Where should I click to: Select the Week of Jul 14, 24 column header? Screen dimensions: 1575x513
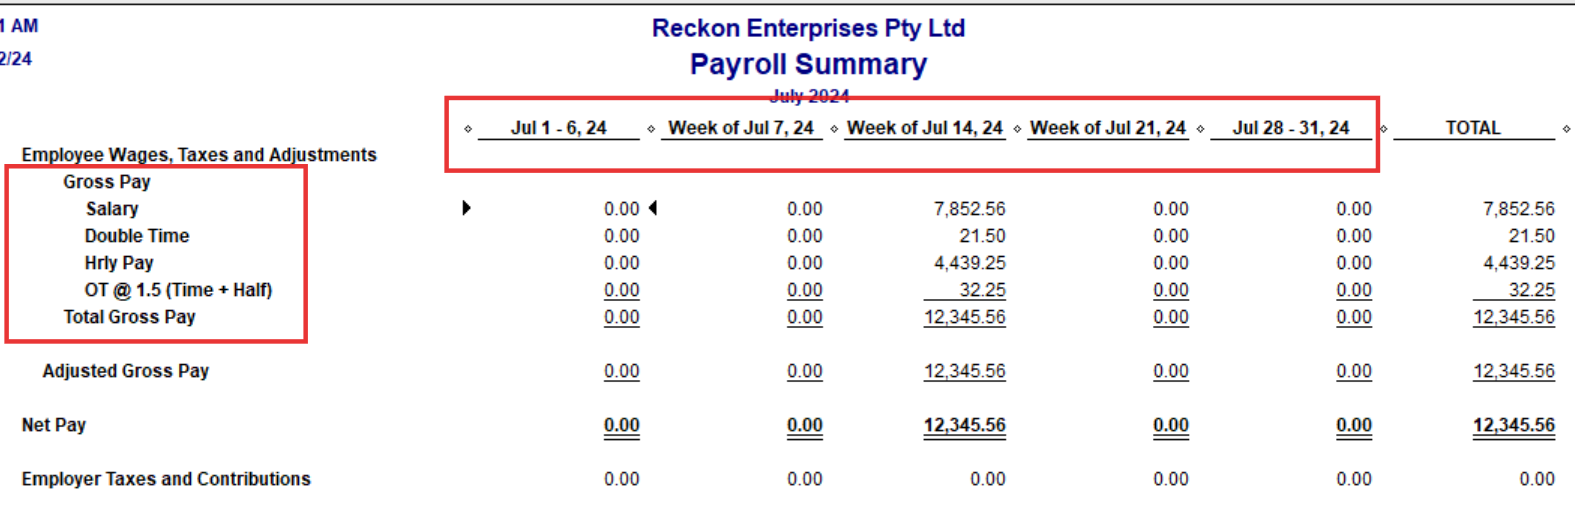(x=925, y=128)
